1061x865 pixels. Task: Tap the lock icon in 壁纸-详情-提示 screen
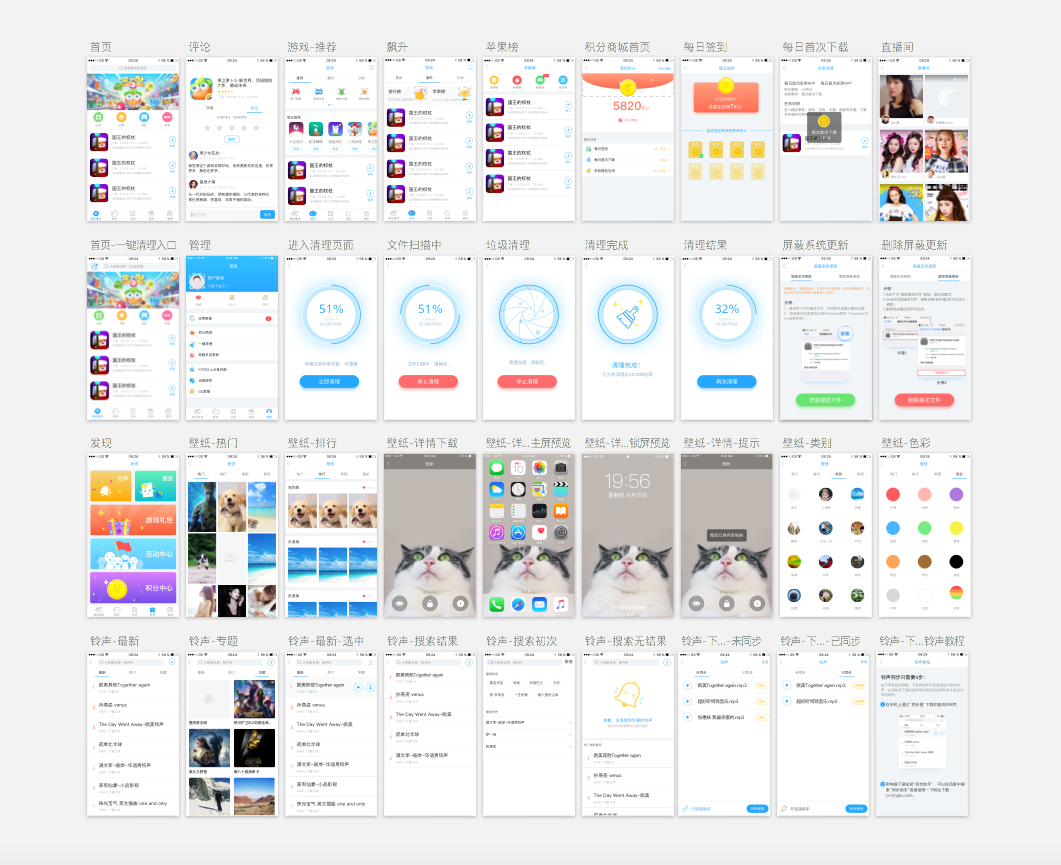(x=727, y=602)
